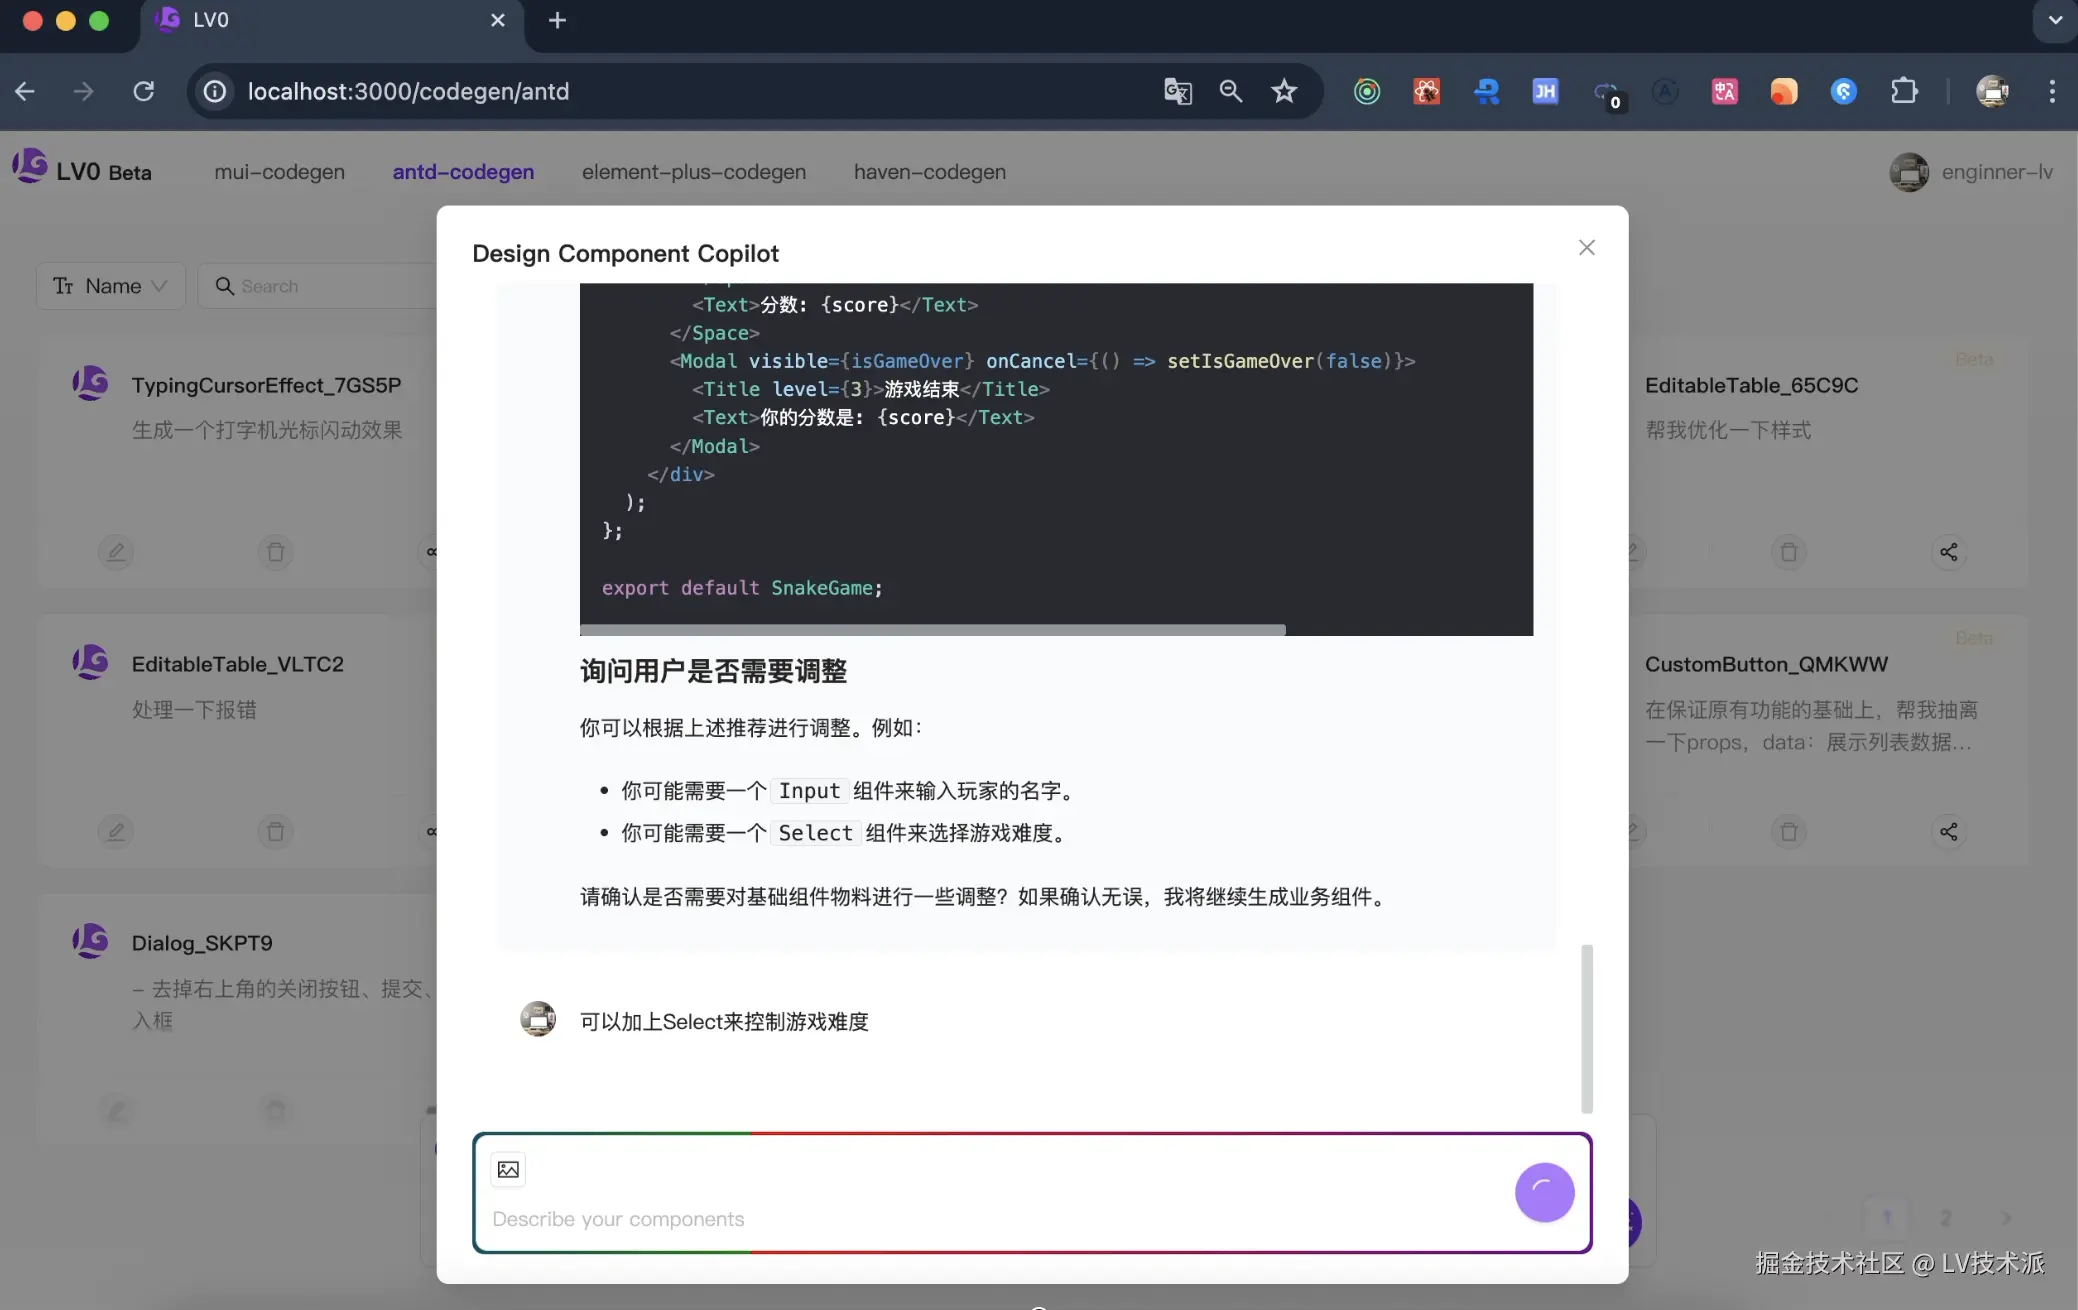Click edit icon on EditableTable_VLTC2 card

[116, 831]
